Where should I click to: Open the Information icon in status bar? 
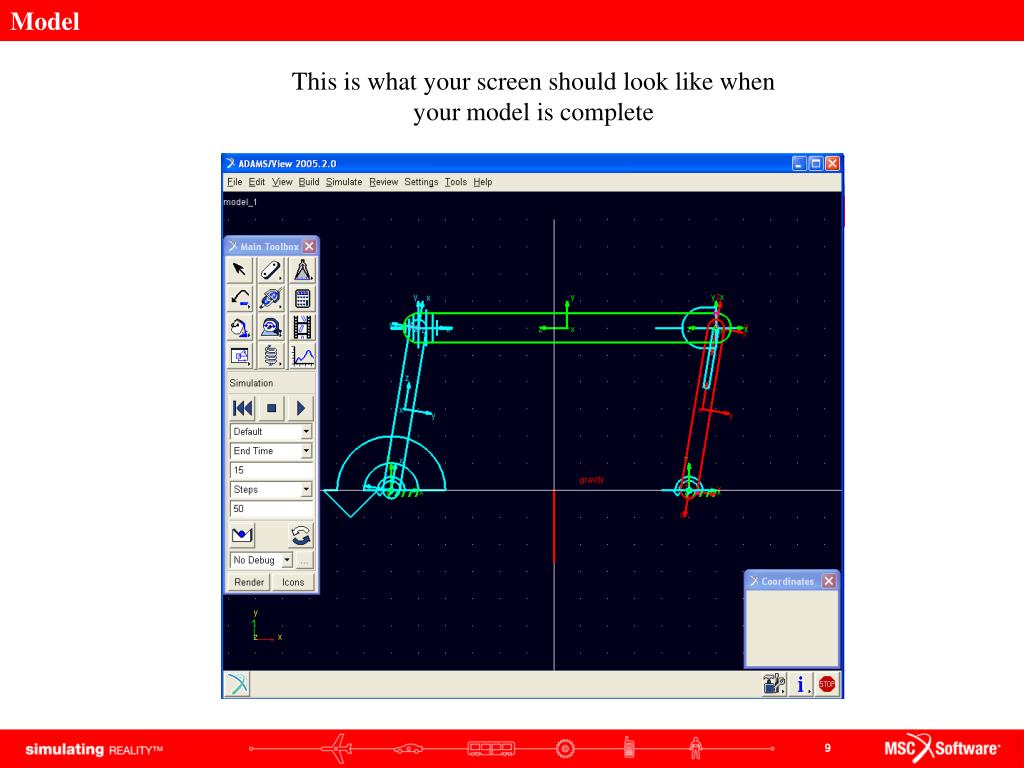(801, 684)
